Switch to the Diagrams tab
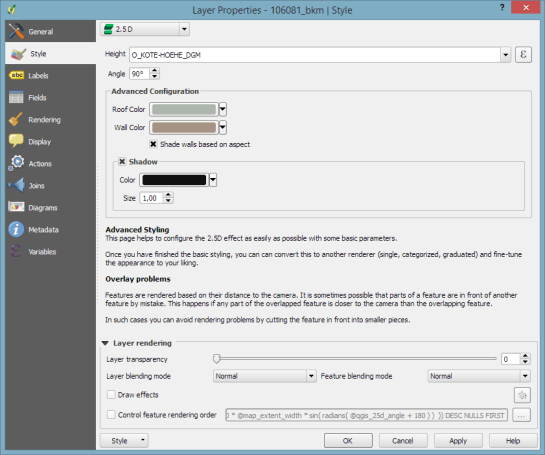The height and width of the screenshot is (455, 545). point(50,207)
